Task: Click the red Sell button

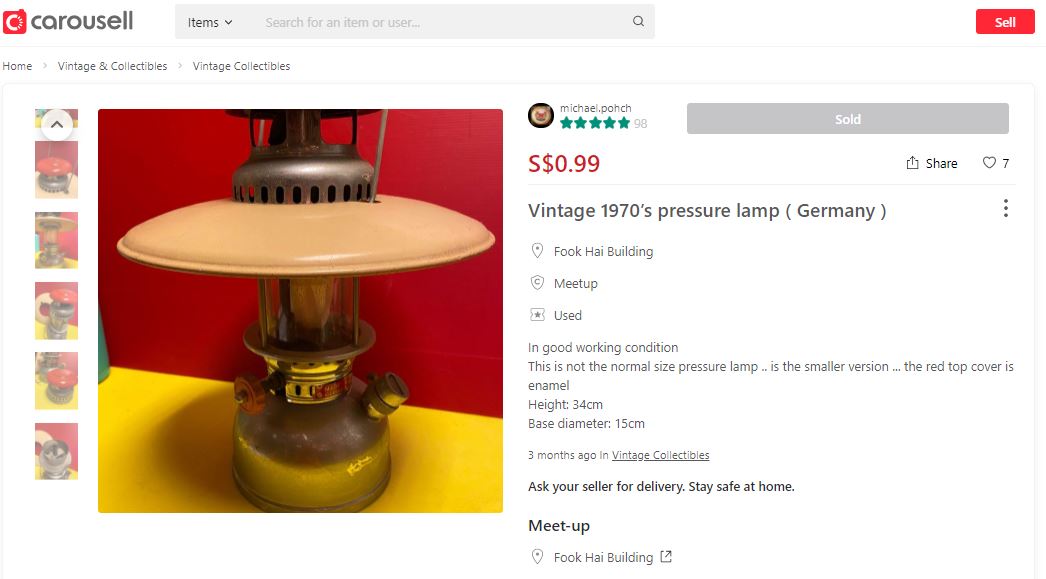Action: tap(1005, 22)
